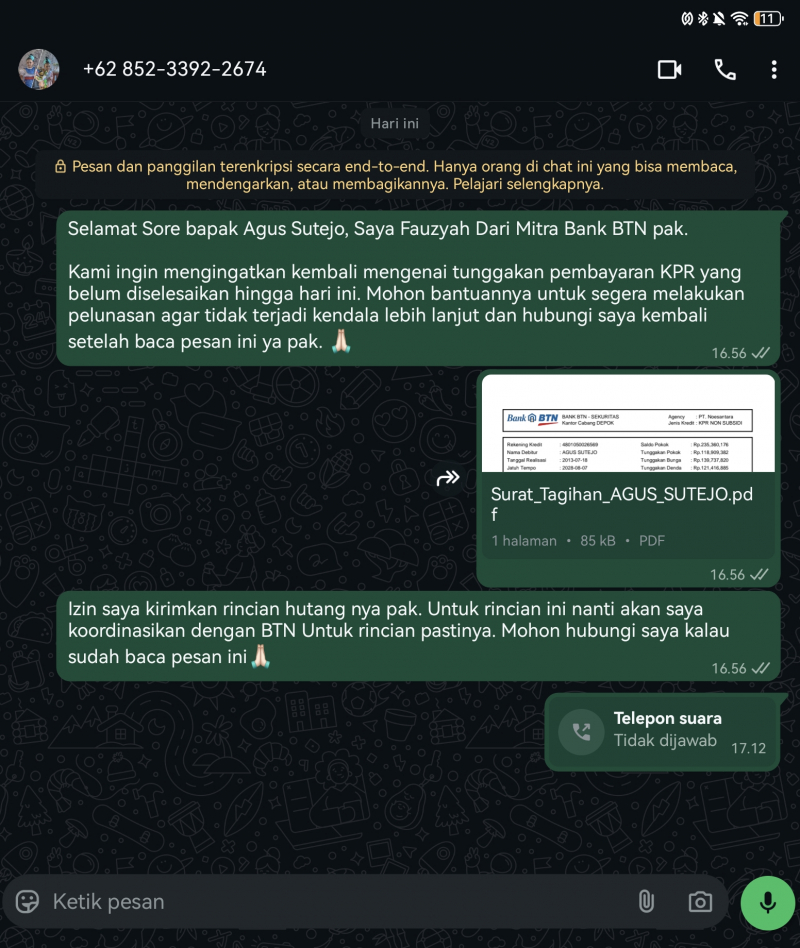Tap the Hari ini date chip
The image size is (800, 948).
[x=394, y=123]
